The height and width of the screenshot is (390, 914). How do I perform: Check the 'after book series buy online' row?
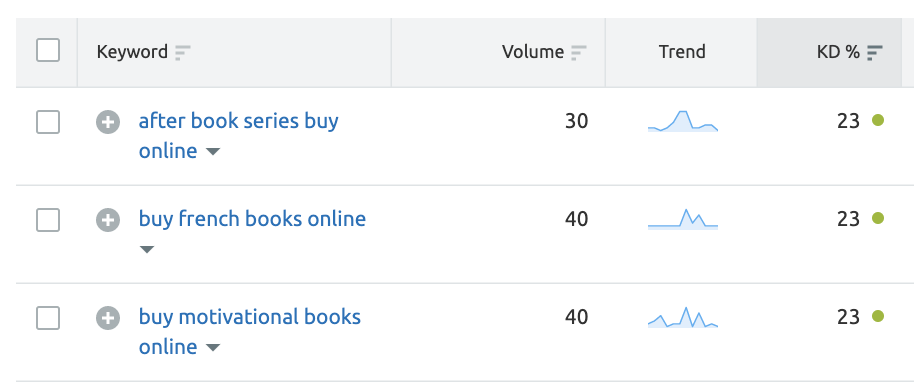(48, 122)
